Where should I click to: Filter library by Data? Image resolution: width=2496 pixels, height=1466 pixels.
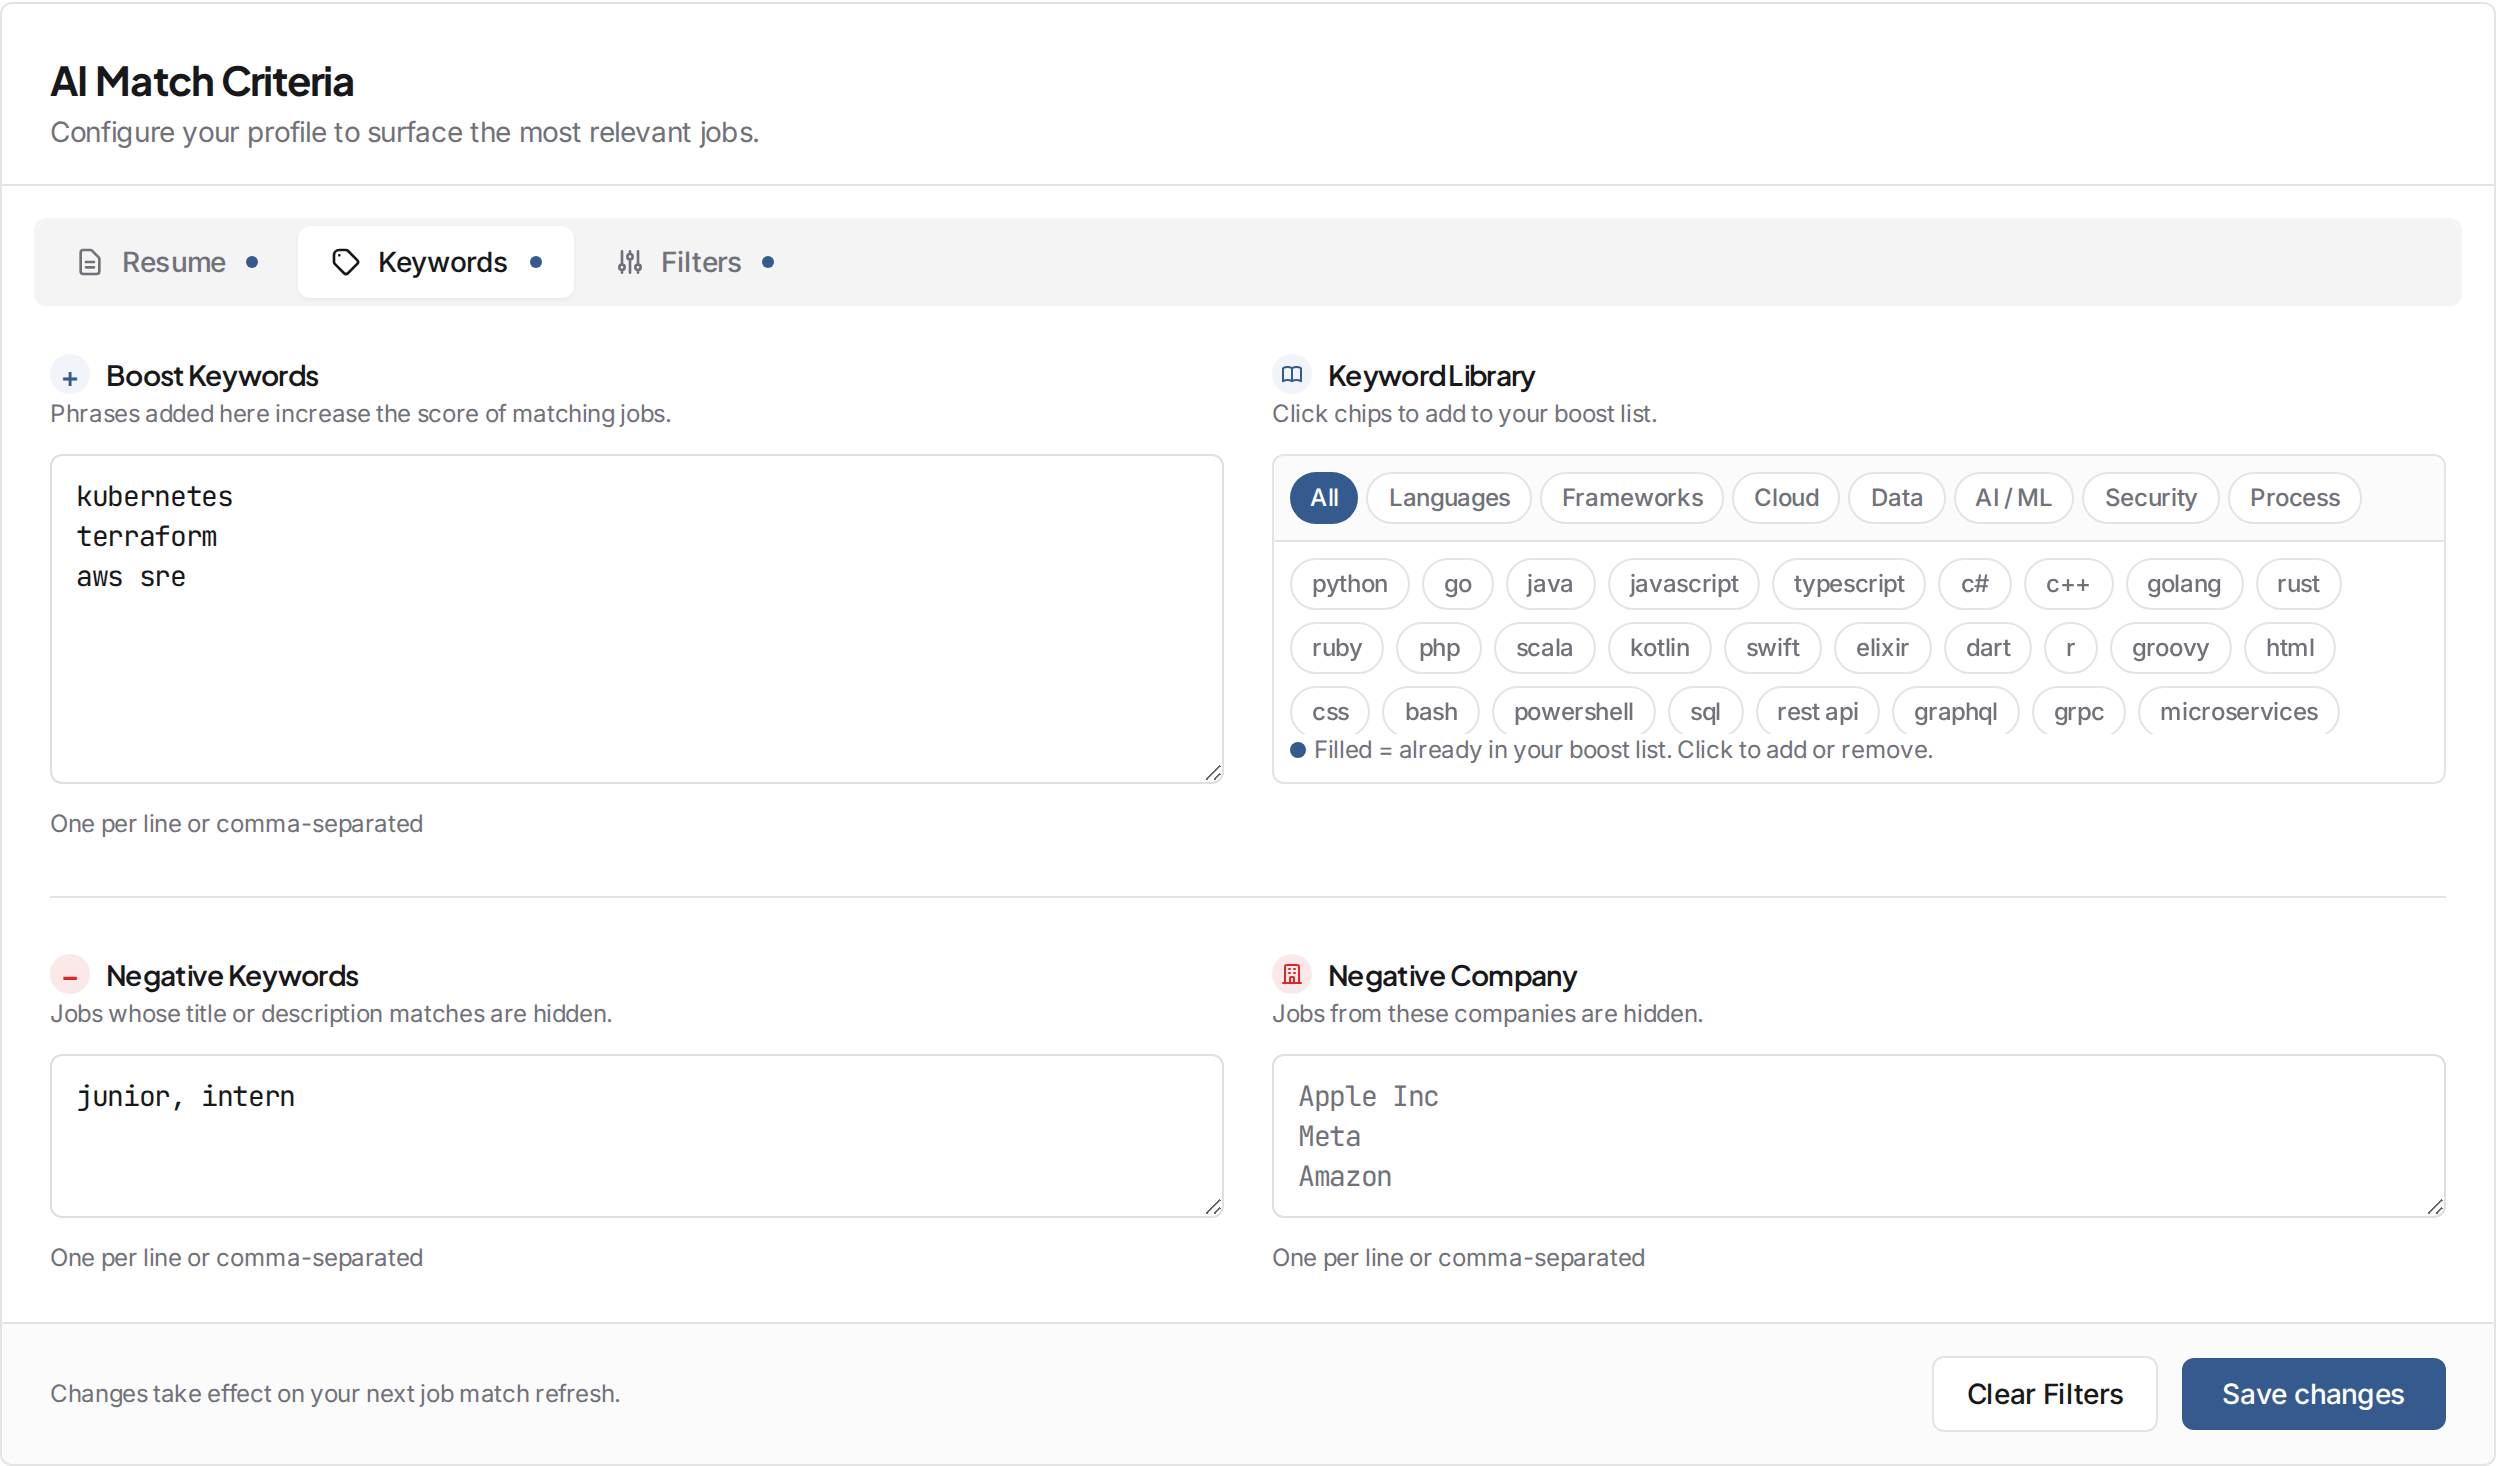[x=1897, y=498]
